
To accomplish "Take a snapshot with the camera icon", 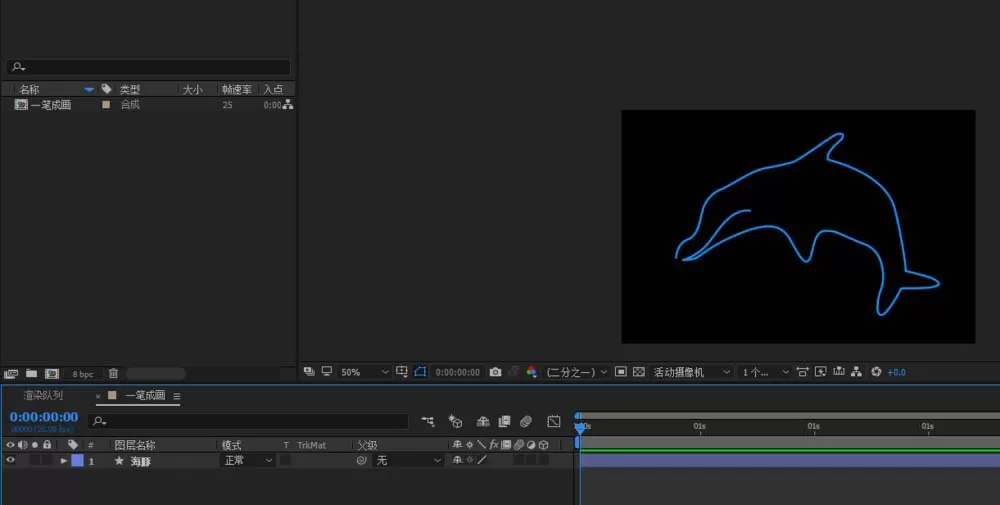I will pos(496,372).
